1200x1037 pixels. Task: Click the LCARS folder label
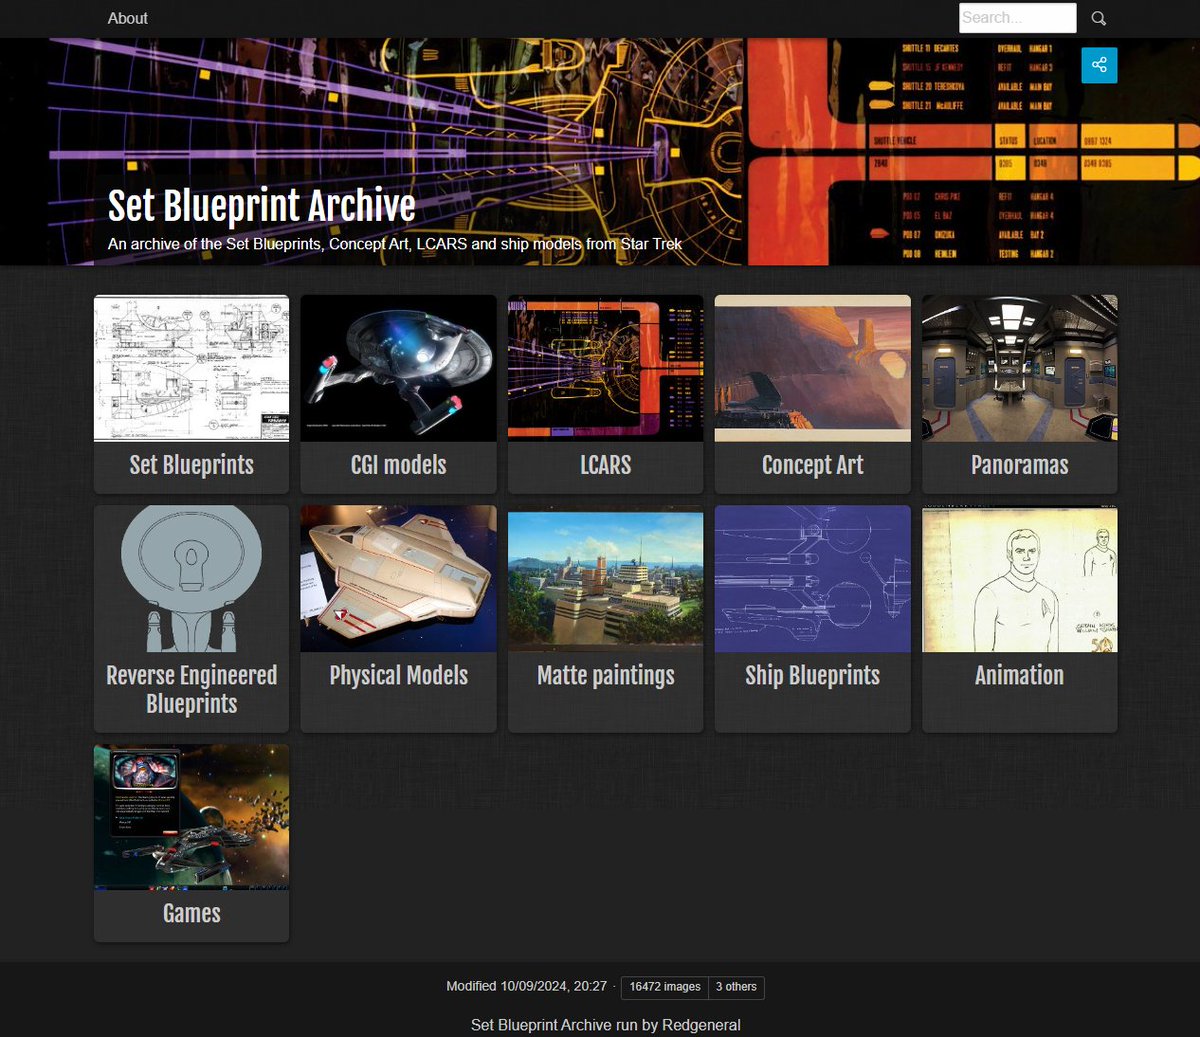605,465
